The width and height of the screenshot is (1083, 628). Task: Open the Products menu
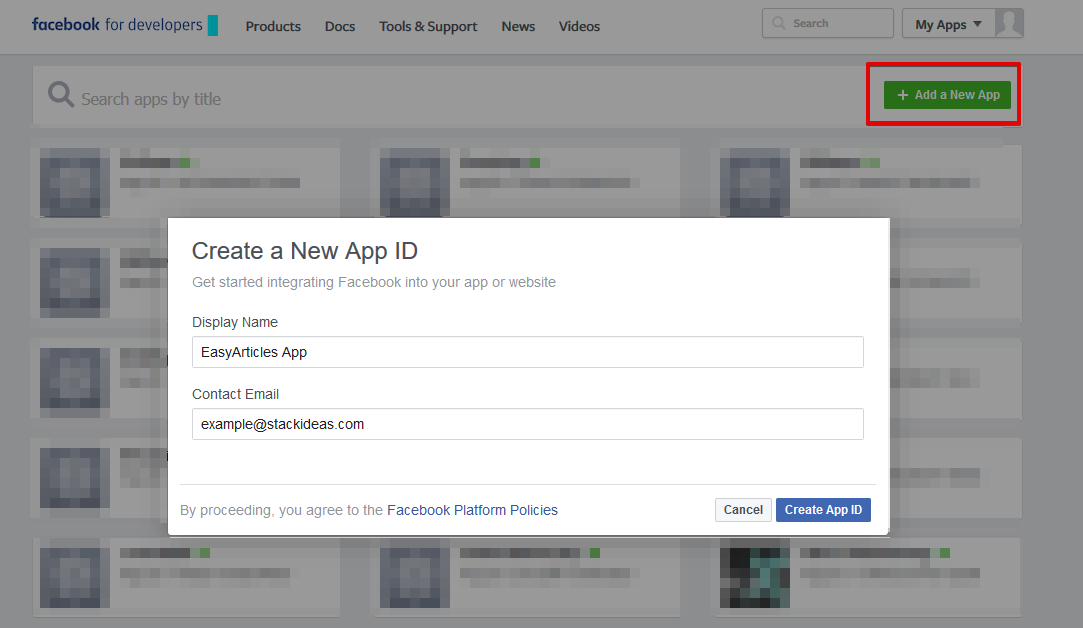[x=273, y=26]
